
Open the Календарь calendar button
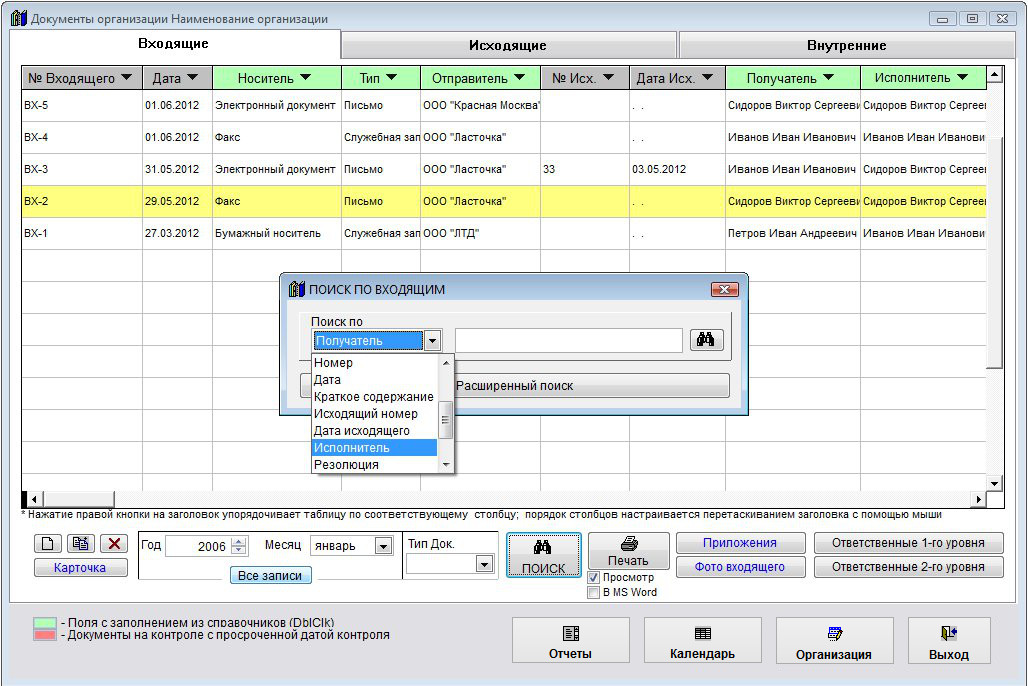tap(702, 641)
